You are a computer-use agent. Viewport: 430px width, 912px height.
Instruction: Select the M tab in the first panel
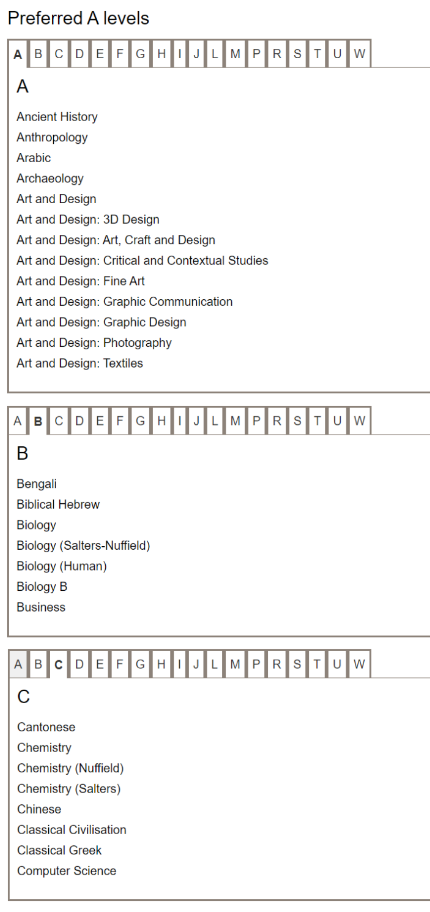click(x=235, y=54)
